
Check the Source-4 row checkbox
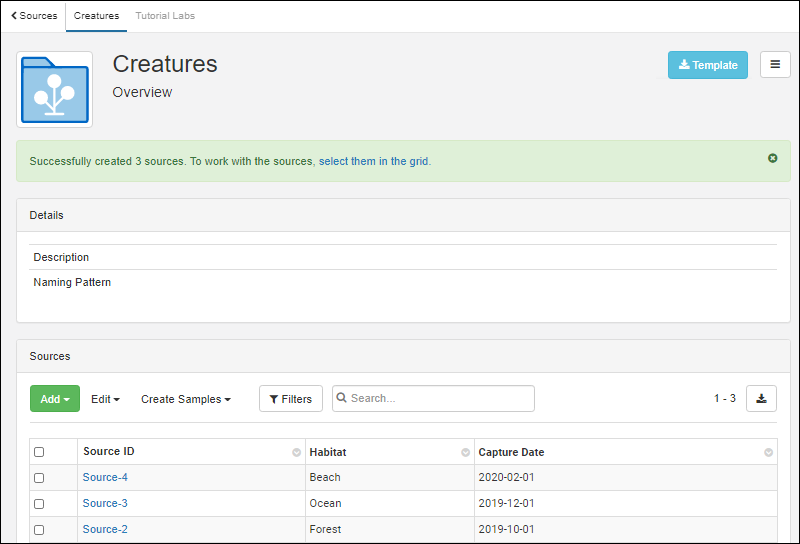pos(39,478)
